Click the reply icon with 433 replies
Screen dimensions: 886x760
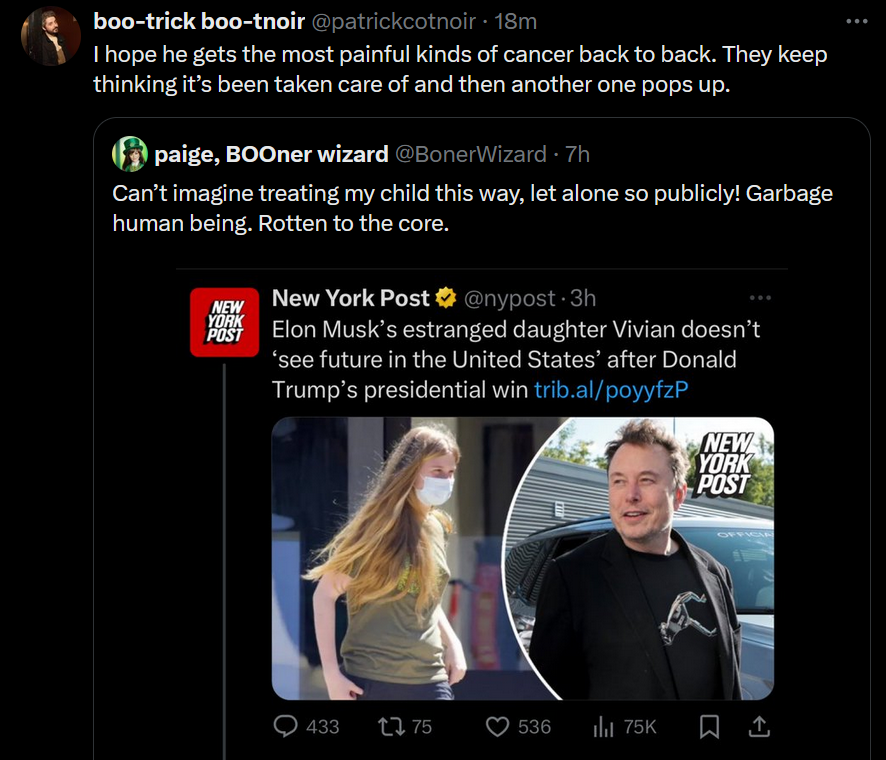pos(288,727)
